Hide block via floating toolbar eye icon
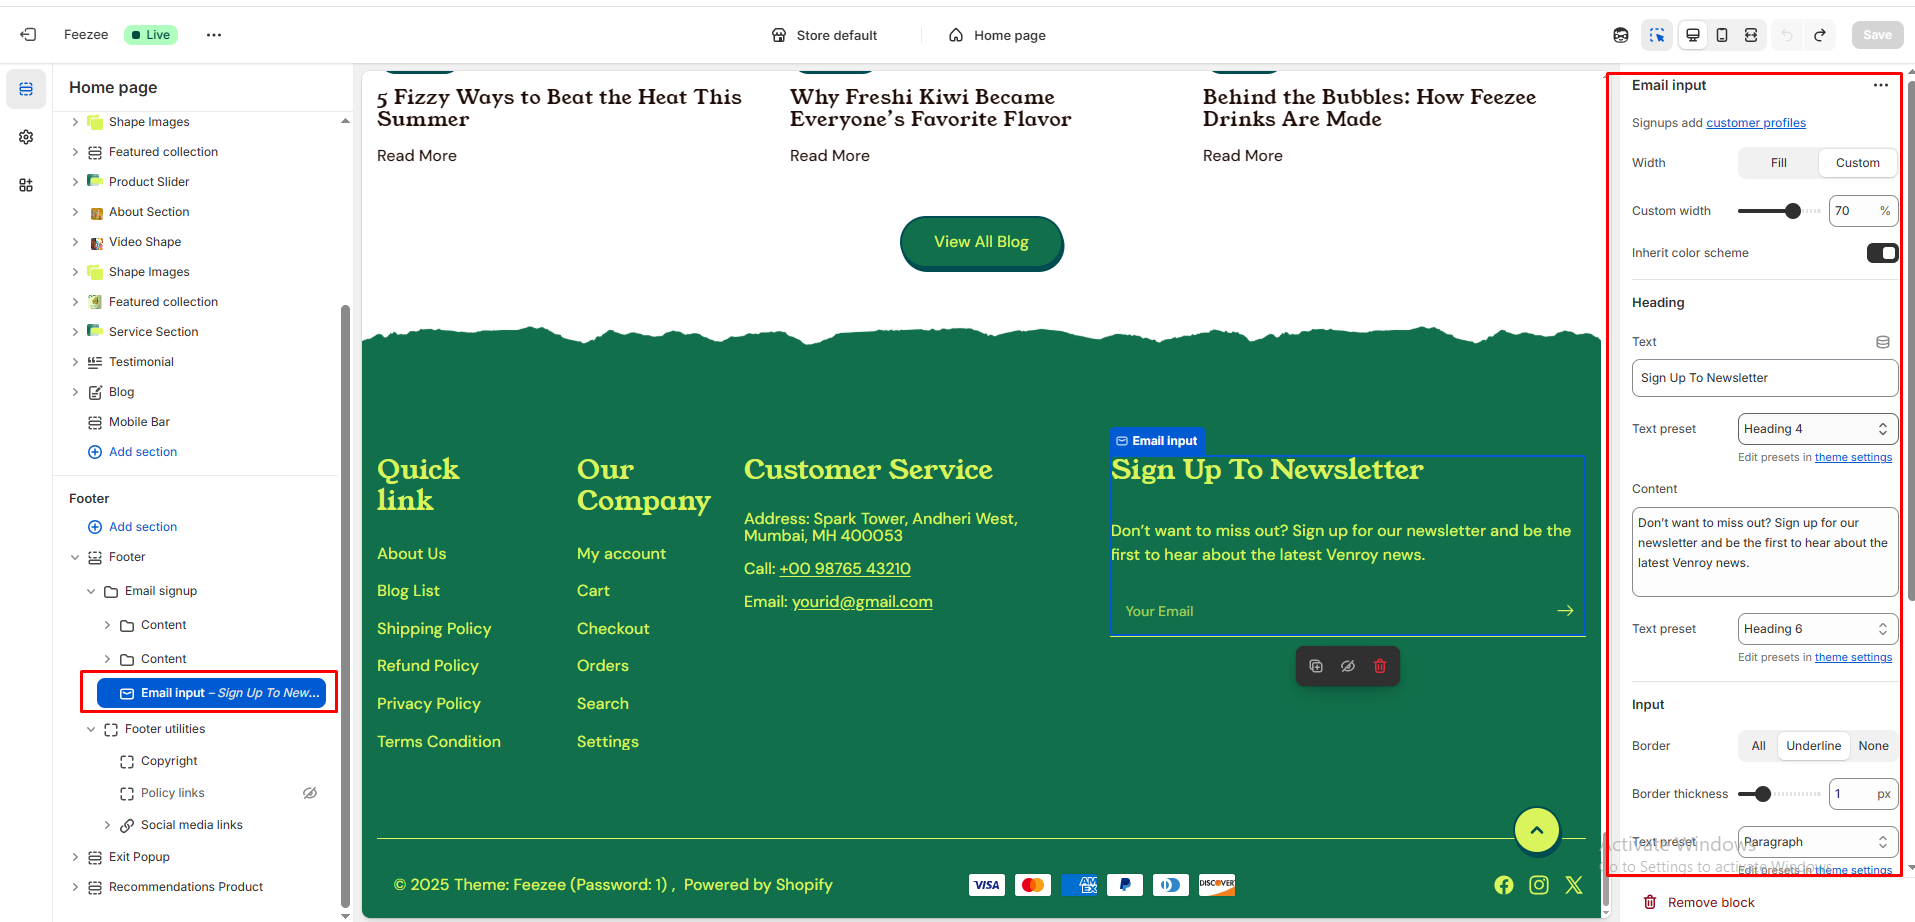The width and height of the screenshot is (1915, 922). (1348, 666)
